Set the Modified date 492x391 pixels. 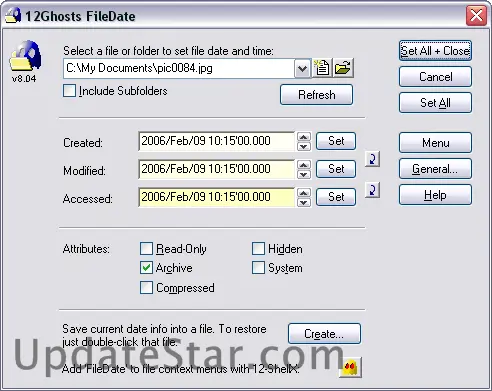336,169
